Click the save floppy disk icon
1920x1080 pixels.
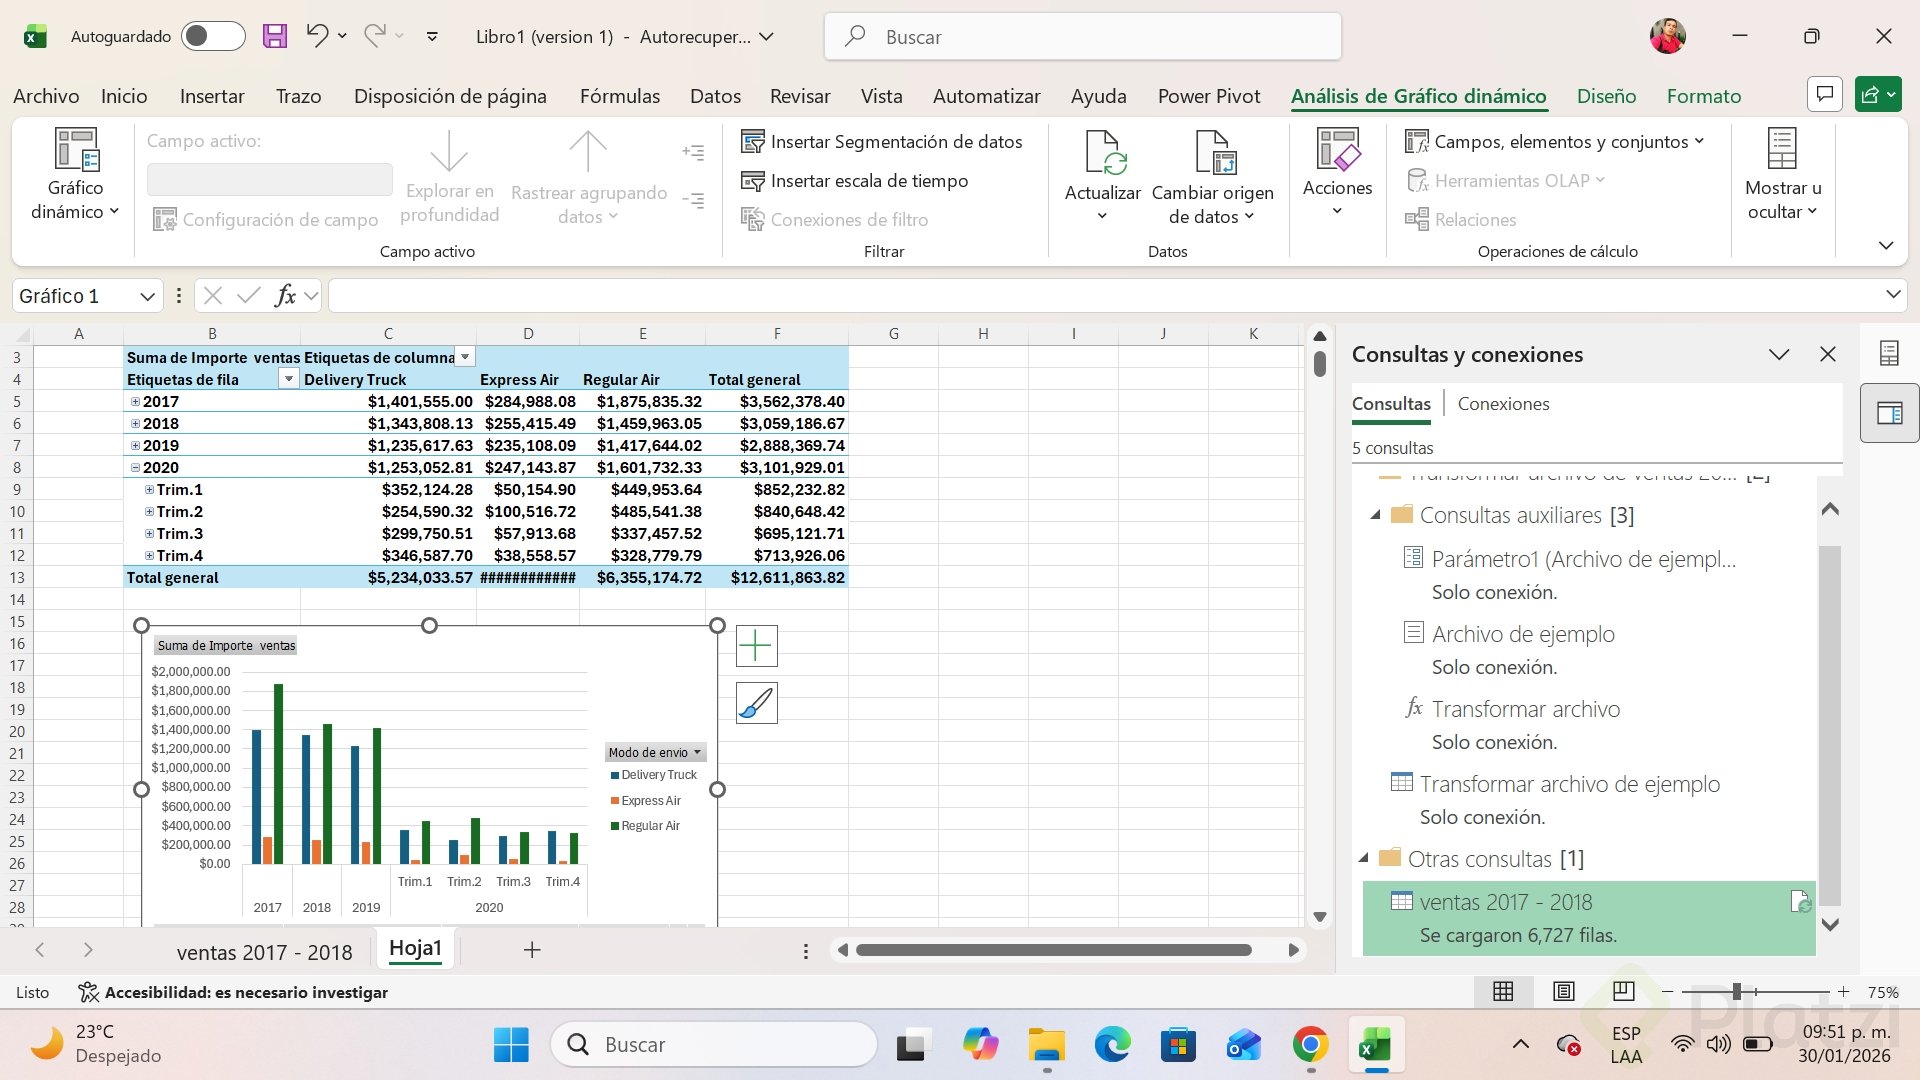(x=274, y=37)
